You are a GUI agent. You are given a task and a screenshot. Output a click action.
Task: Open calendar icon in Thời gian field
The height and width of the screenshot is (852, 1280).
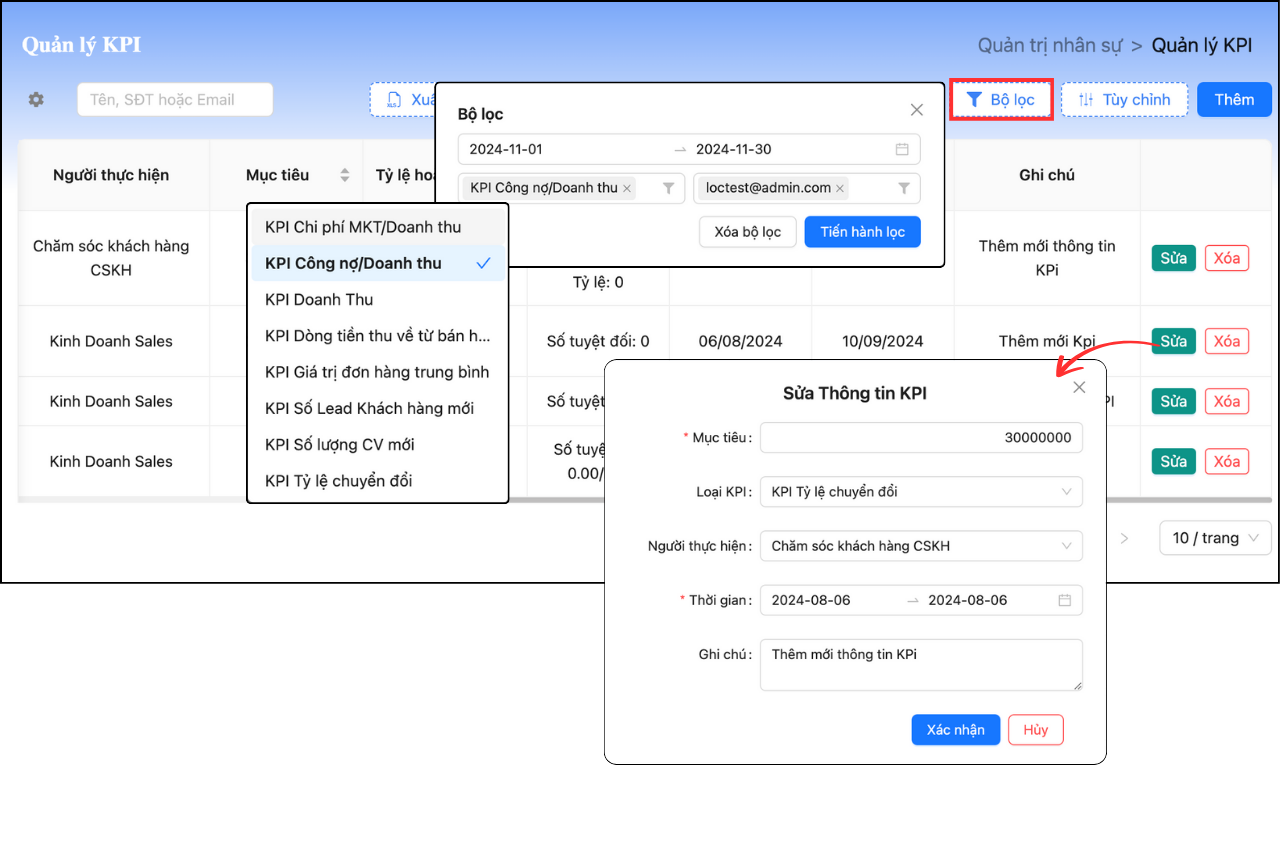click(1064, 601)
